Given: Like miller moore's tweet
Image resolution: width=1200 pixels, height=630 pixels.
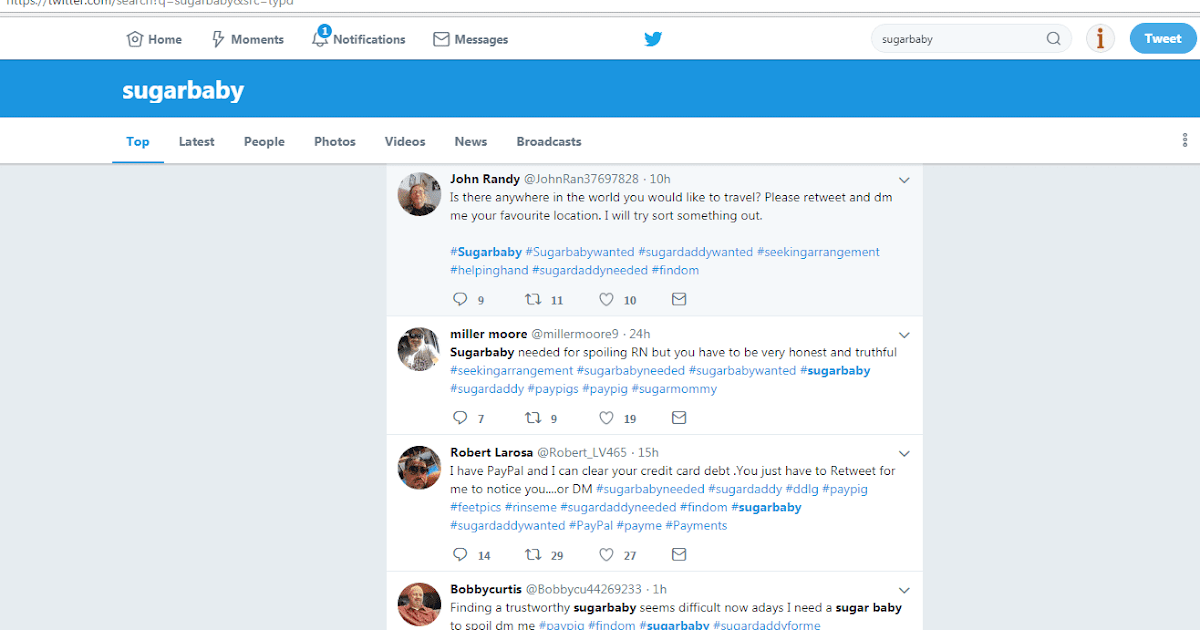Looking at the screenshot, I should pos(606,417).
